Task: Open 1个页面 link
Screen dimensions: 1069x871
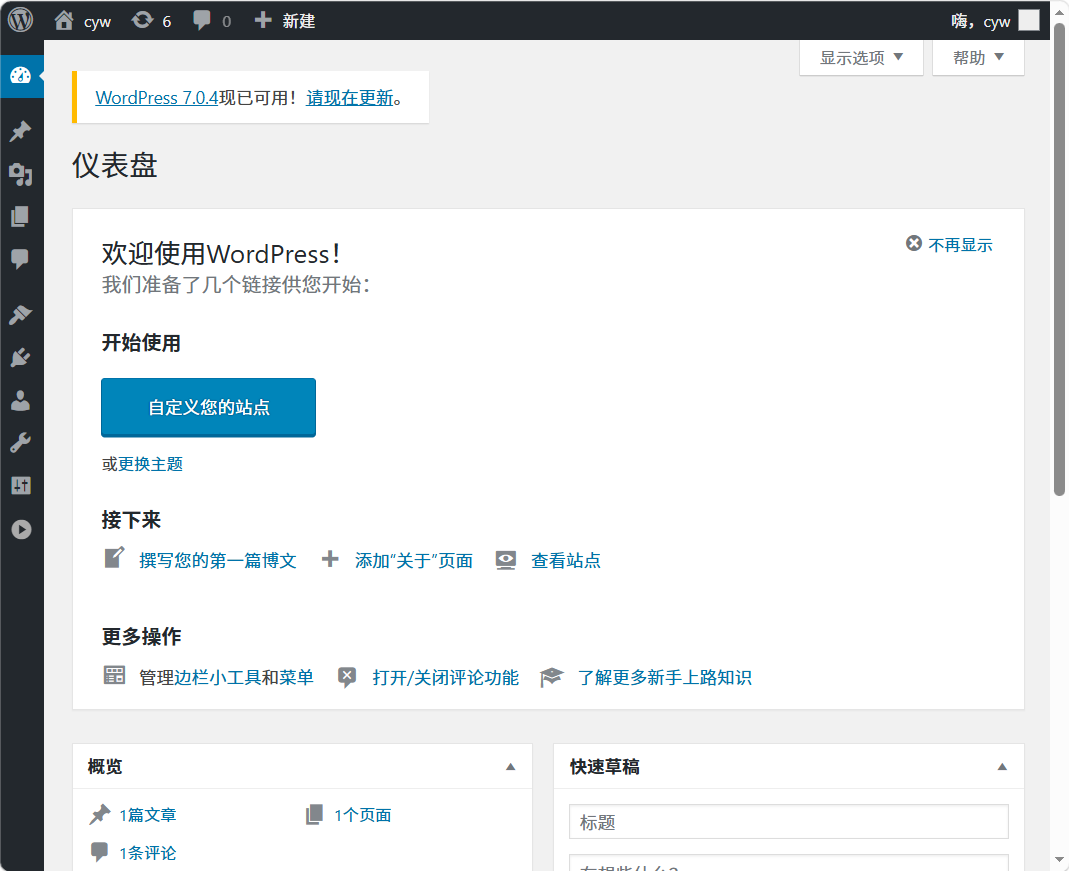Action: [363, 815]
